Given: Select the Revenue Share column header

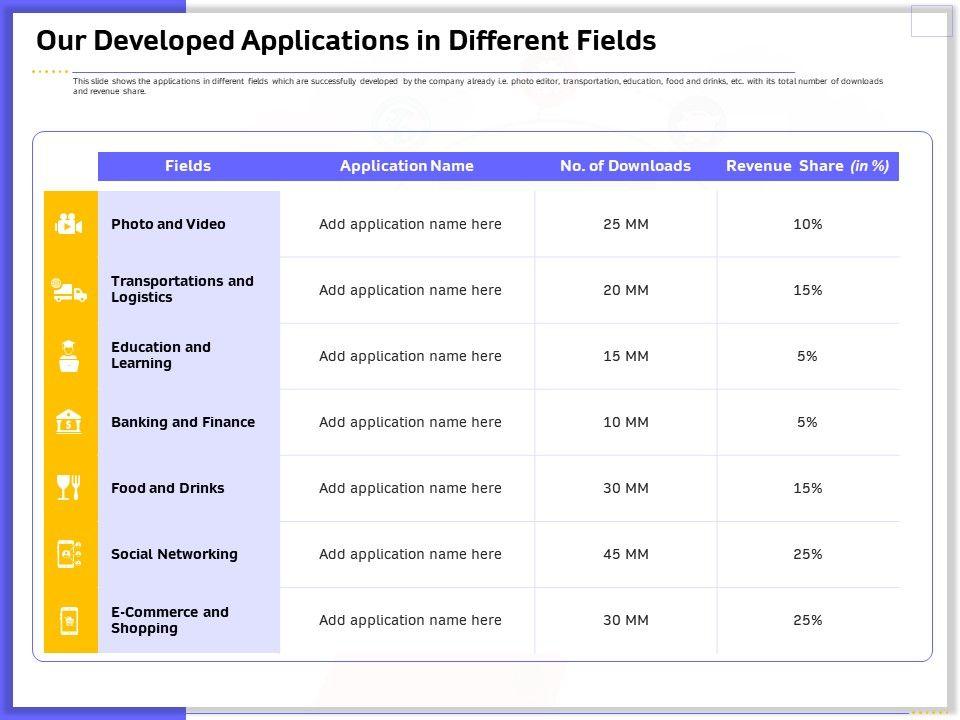Looking at the screenshot, I should pyautogui.click(x=807, y=166).
